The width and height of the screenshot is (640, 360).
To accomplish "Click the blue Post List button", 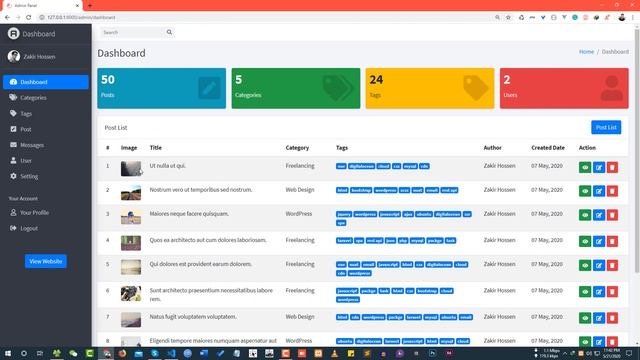I will click(606, 127).
